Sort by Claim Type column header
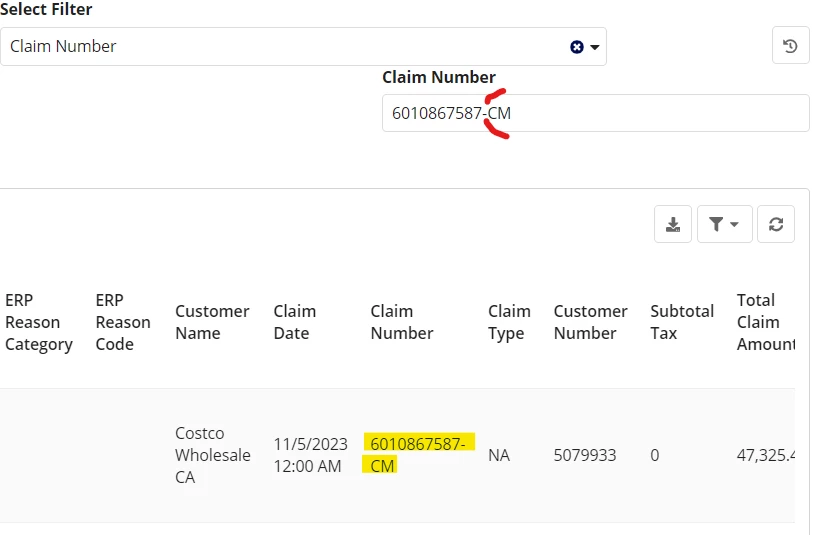820x535 pixels. pyautogui.click(x=509, y=322)
